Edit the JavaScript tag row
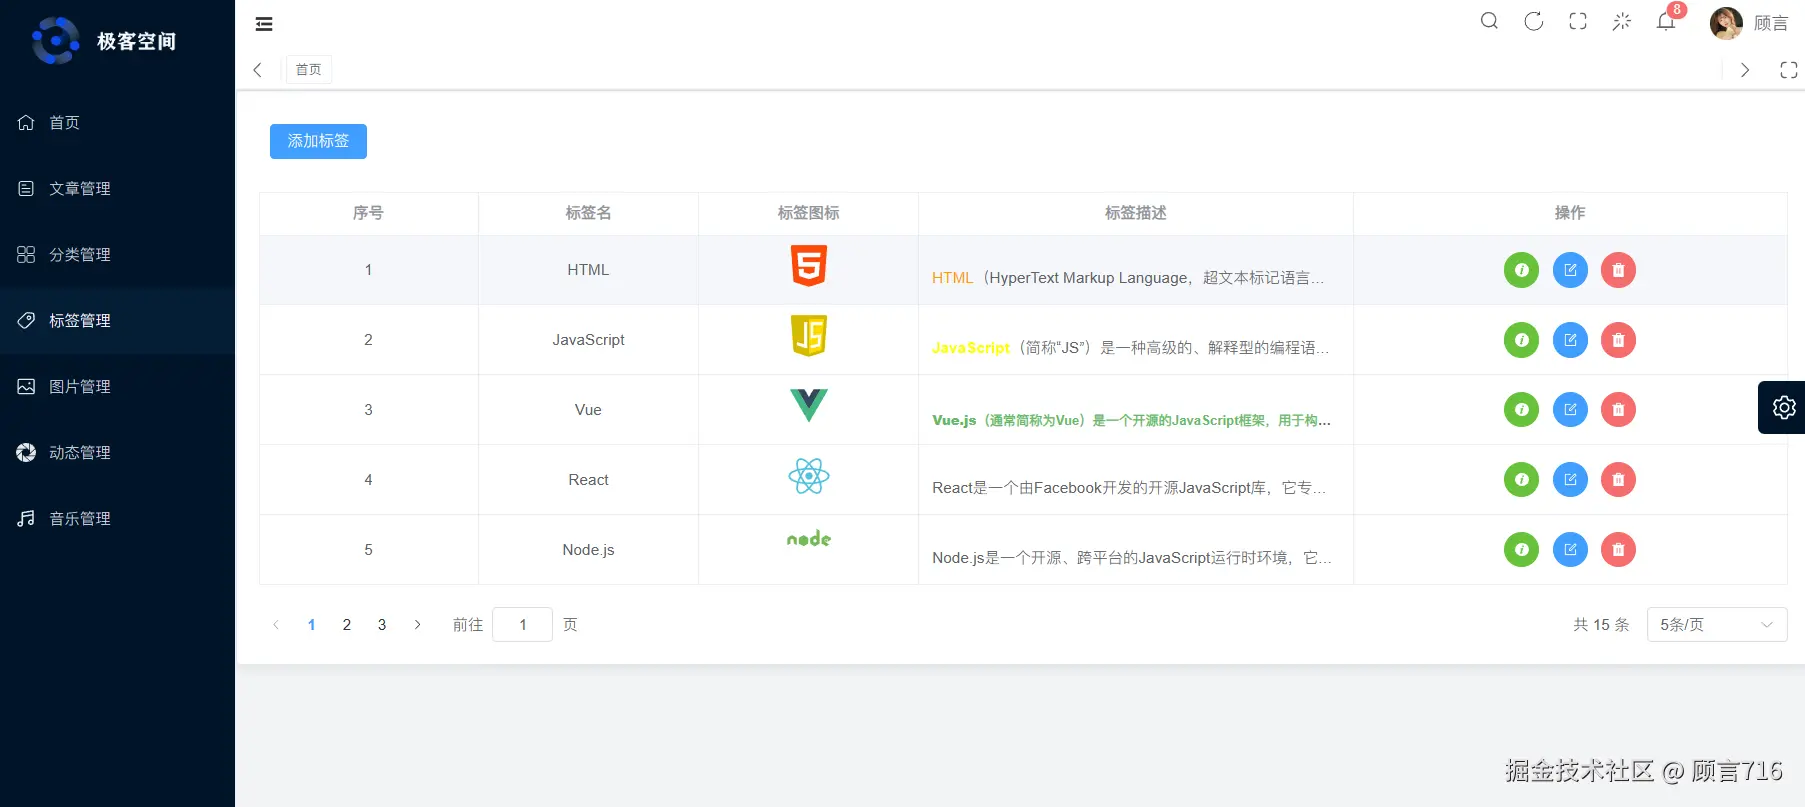 click(1570, 340)
